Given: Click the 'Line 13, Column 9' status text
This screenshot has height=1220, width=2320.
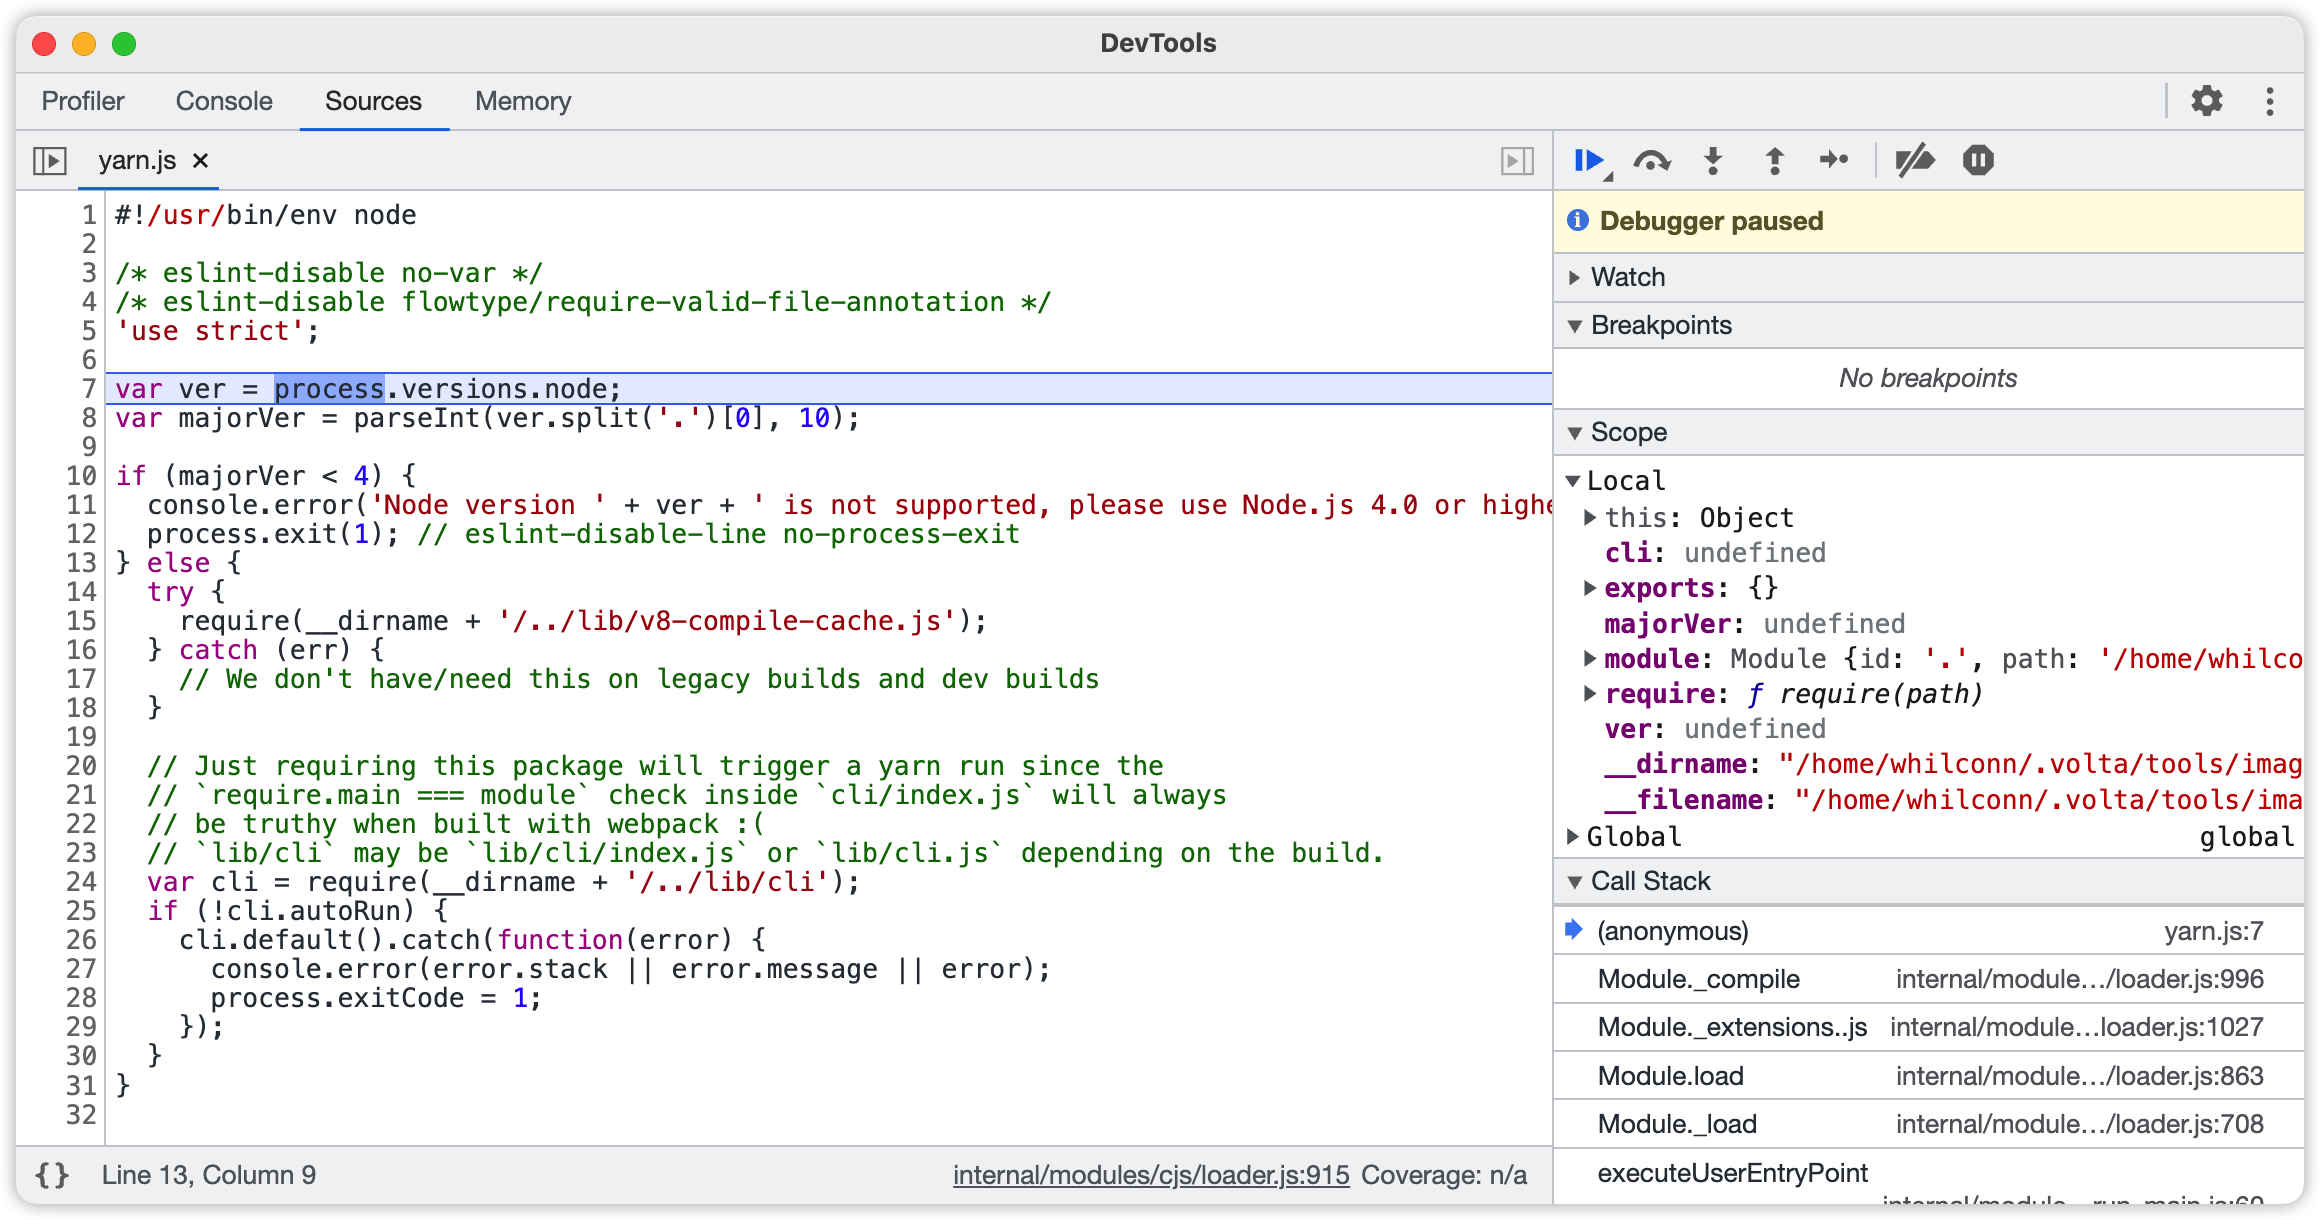Looking at the screenshot, I should [208, 1174].
